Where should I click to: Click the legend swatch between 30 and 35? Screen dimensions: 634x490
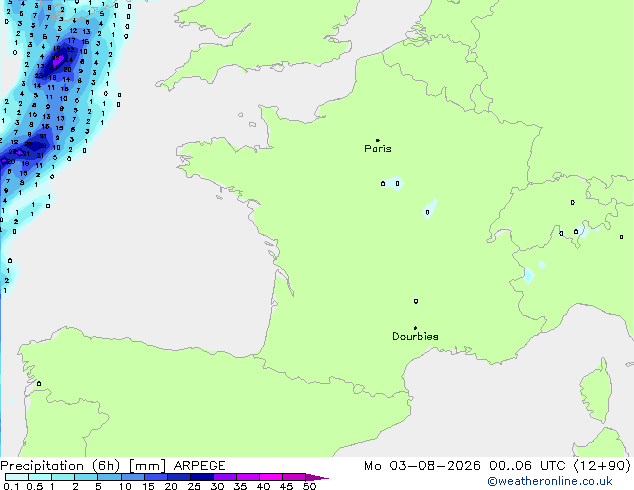point(224,477)
